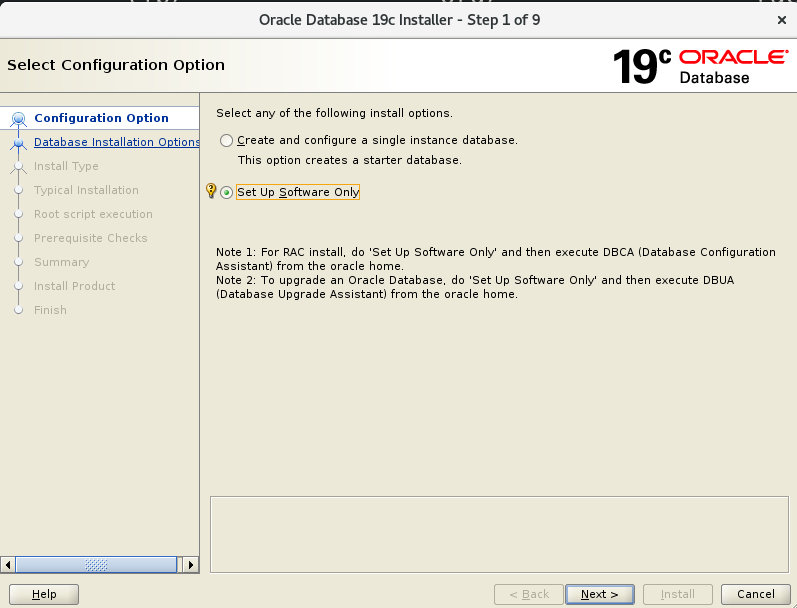Open the Database Installation Options step link
The image size is (797, 608).
pyautogui.click(x=116, y=142)
